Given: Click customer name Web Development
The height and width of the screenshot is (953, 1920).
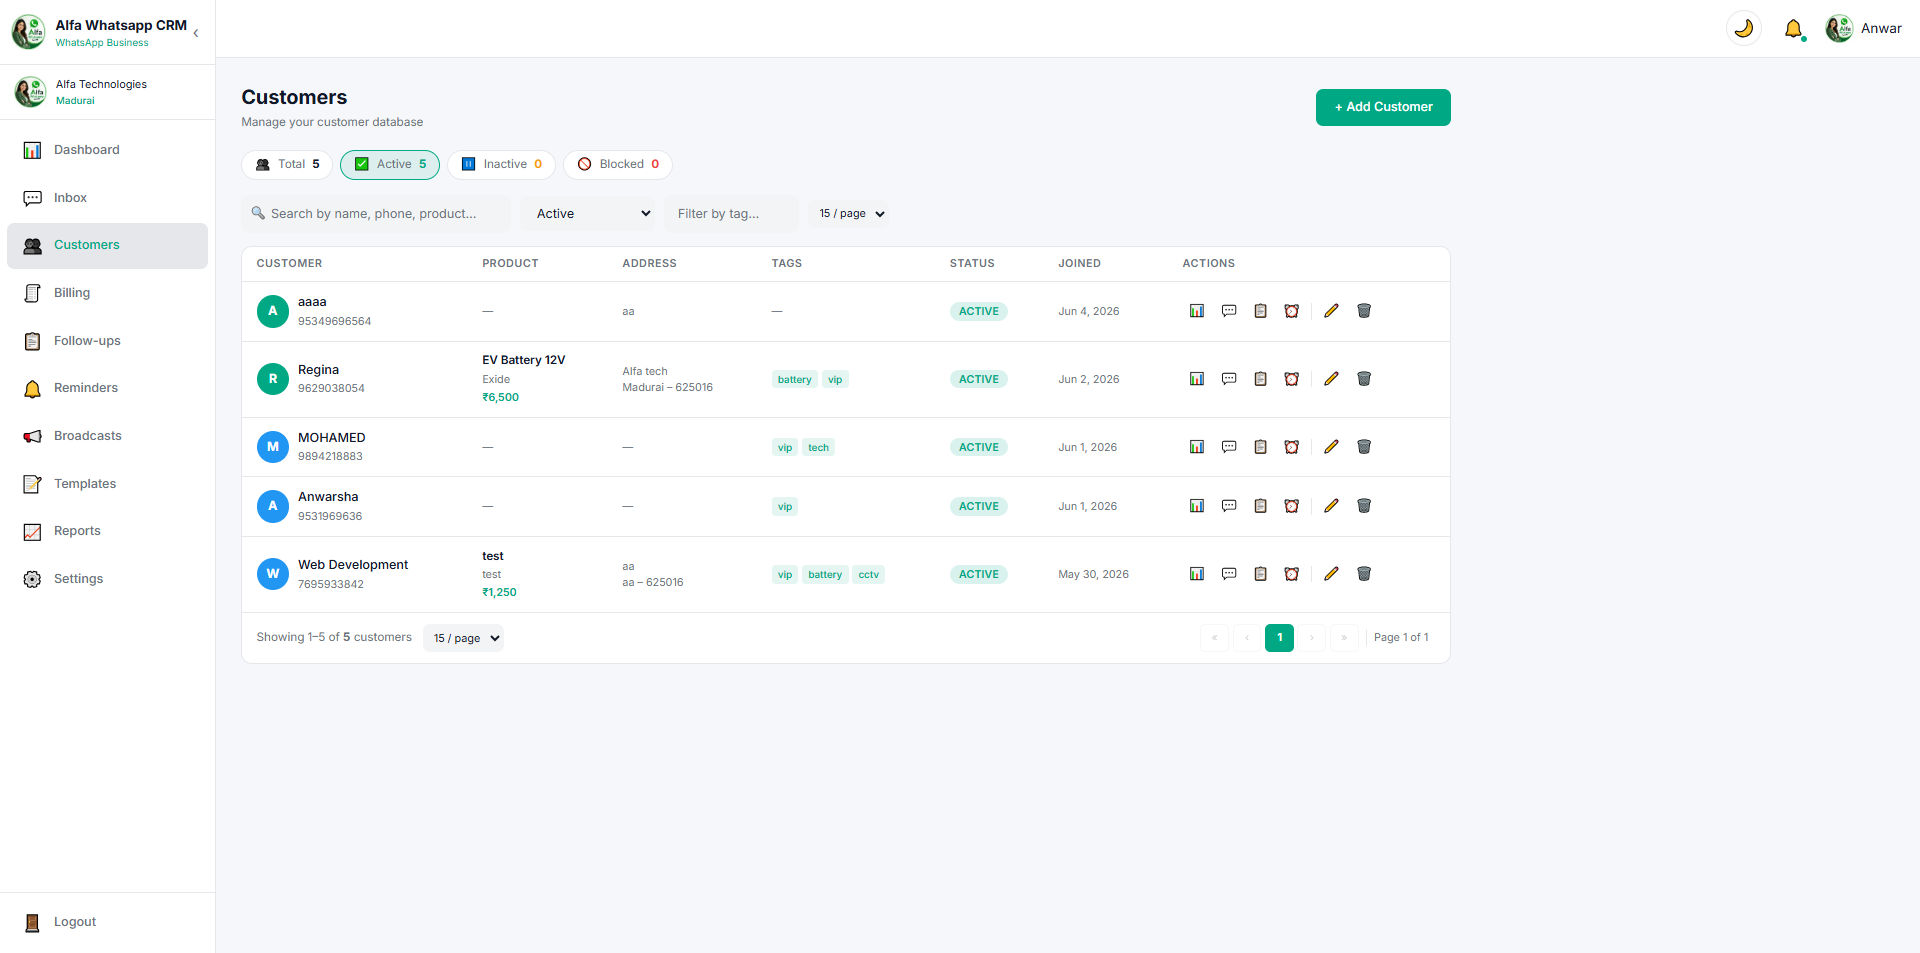Looking at the screenshot, I should pyautogui.click(x=353, y=565).
